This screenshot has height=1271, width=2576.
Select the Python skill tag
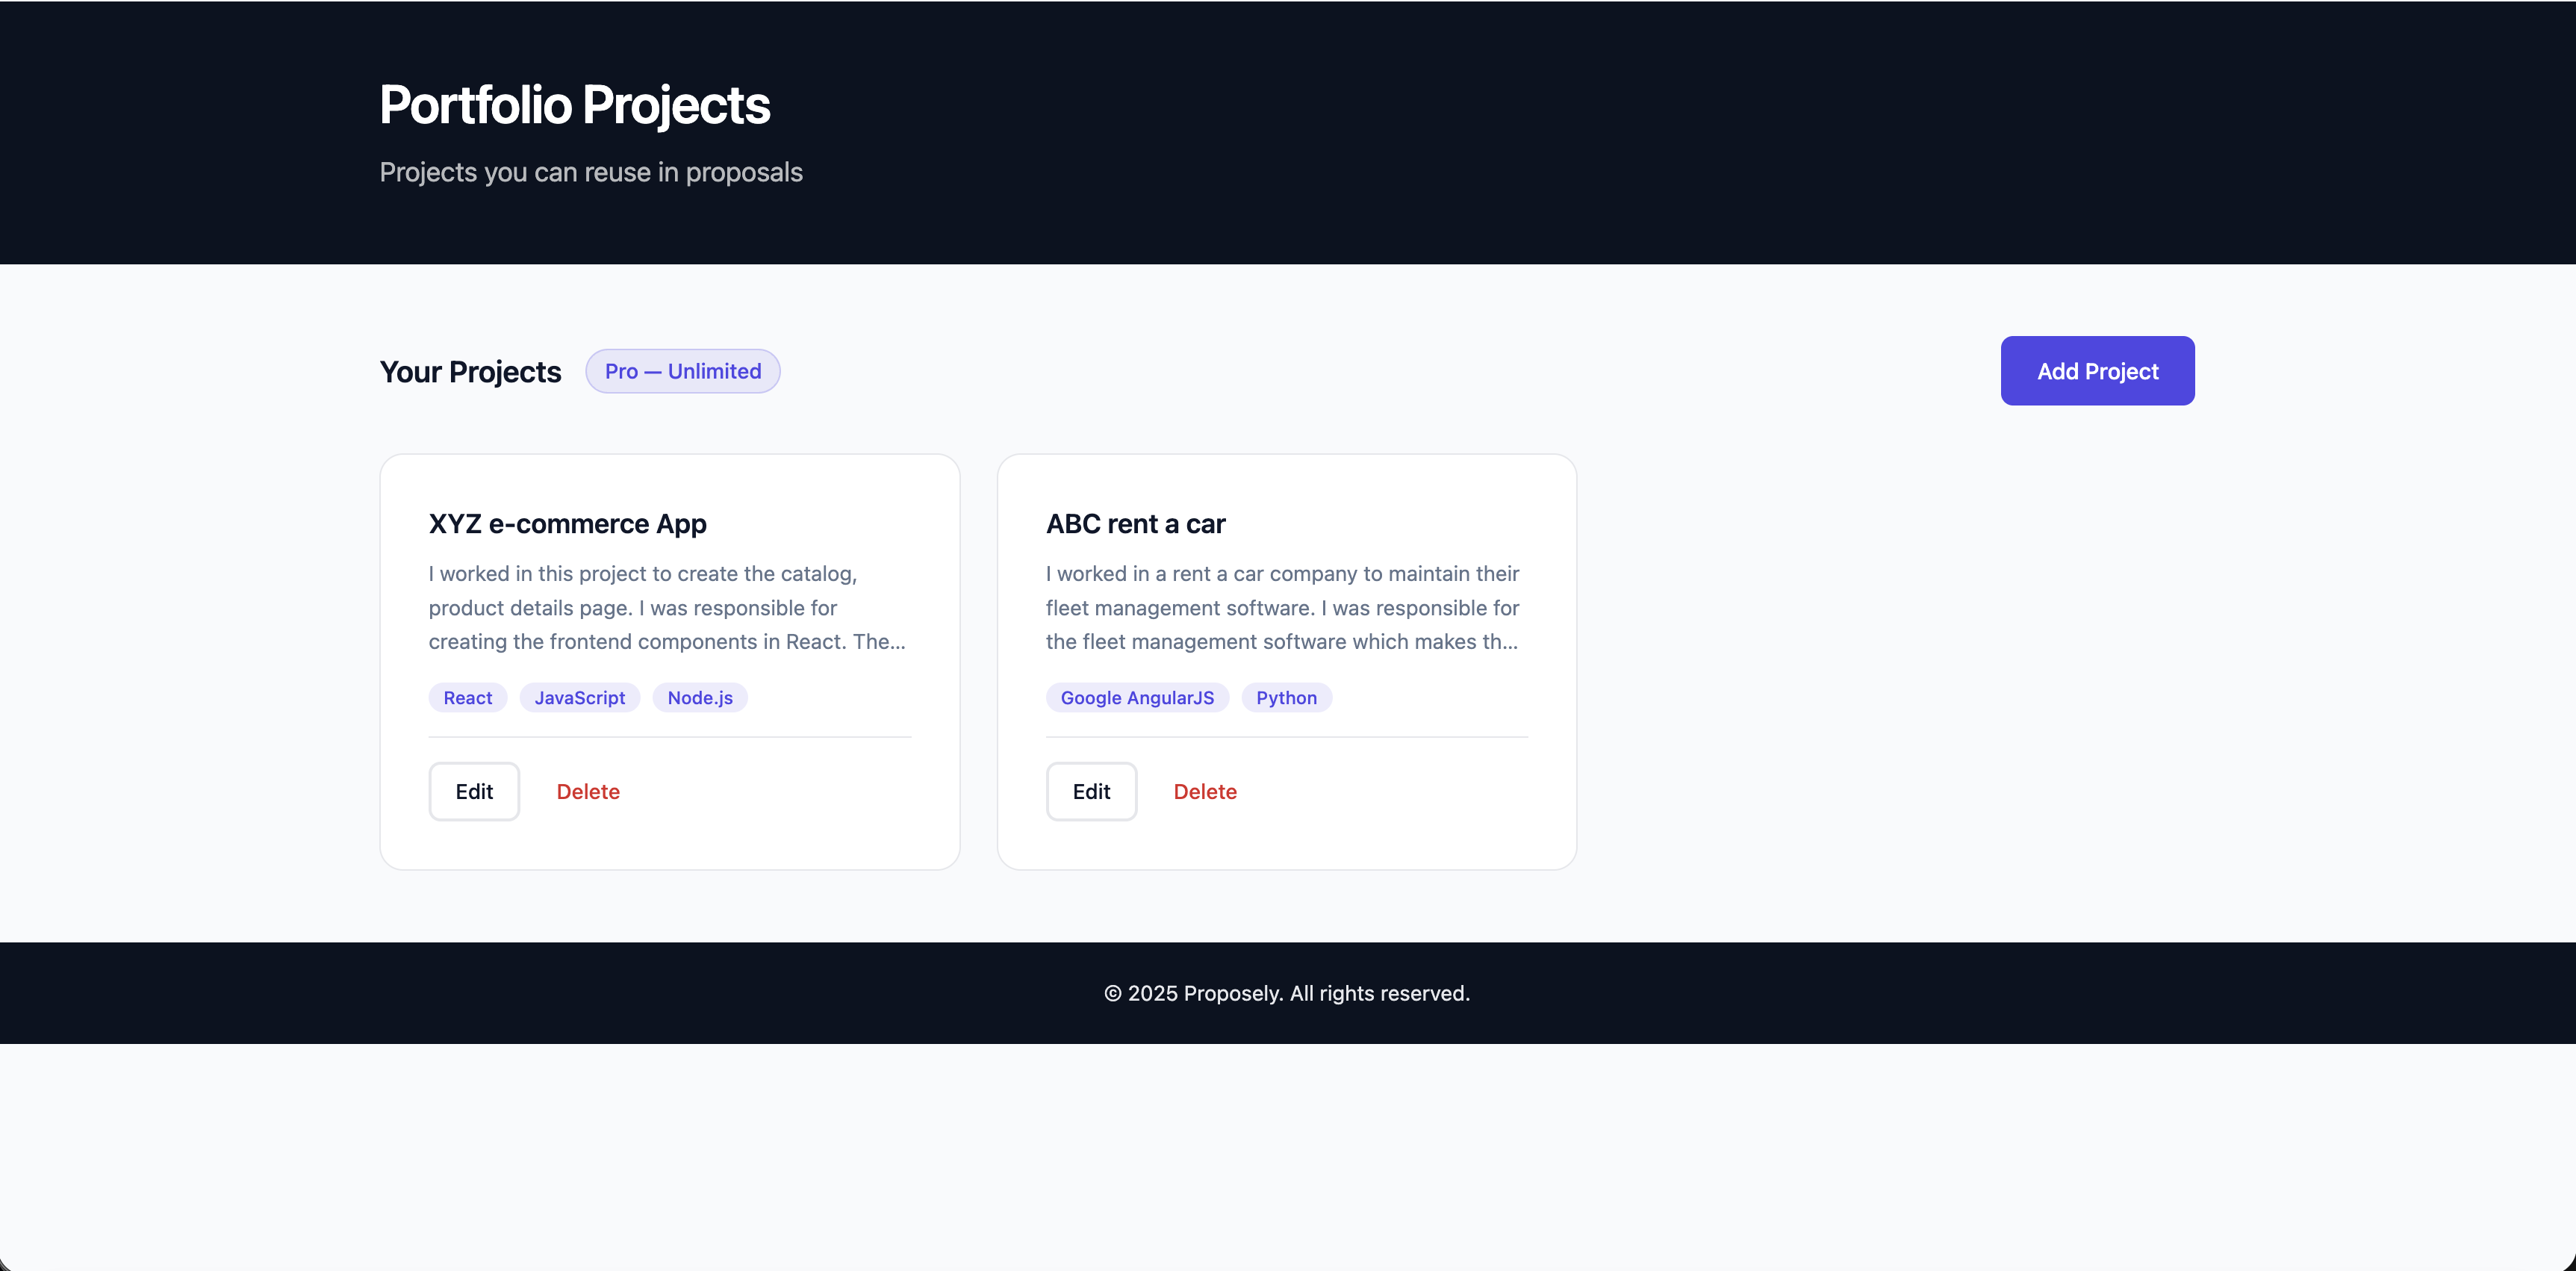tap(1286, 698)
